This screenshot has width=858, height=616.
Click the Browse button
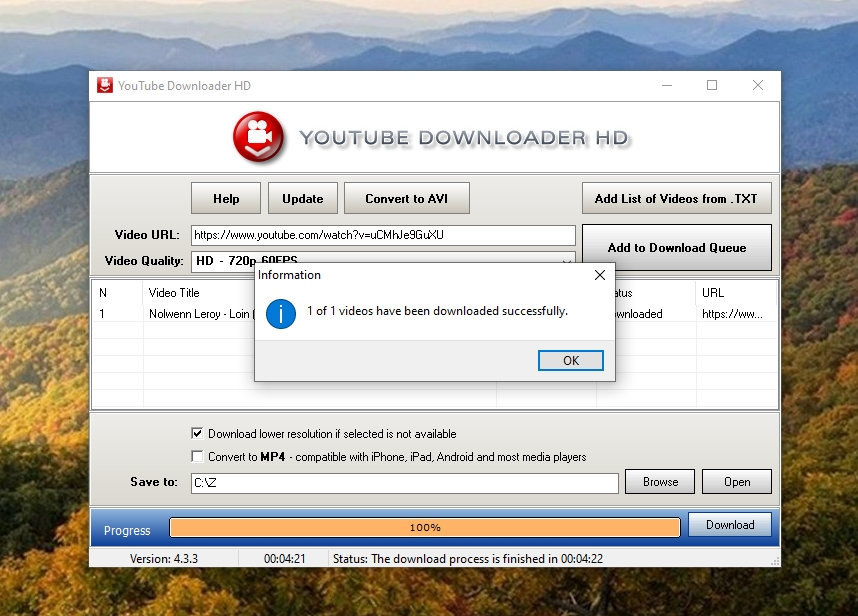pyautogui.click(x=660, y=482)
